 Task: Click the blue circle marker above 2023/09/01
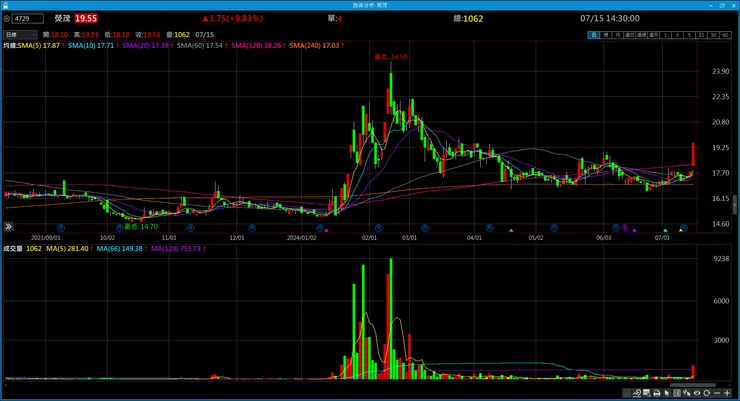[x=60, y=228]
